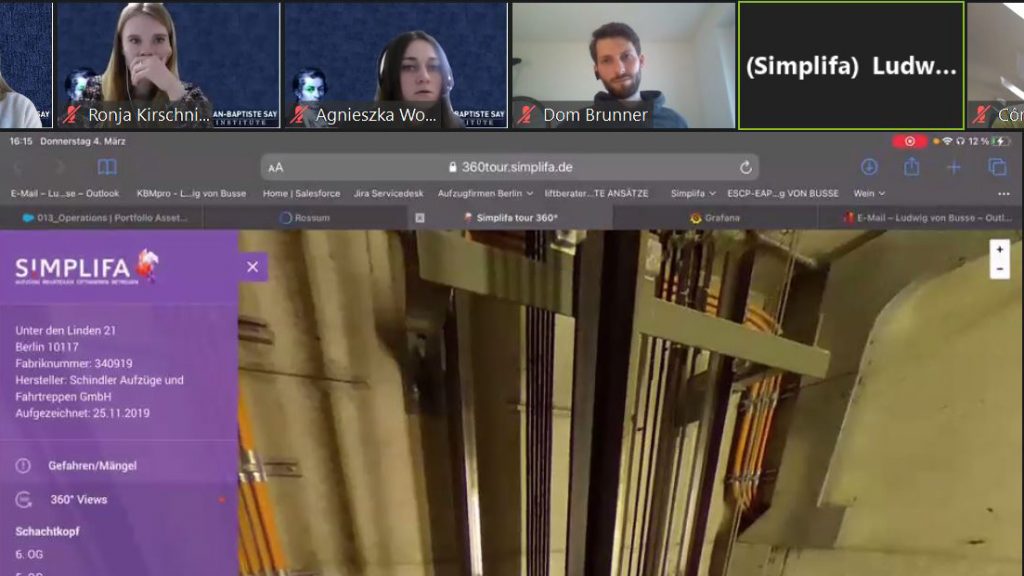
Task: Click the Gefahren/Mängel warning icon
Action: pos(23,466)
